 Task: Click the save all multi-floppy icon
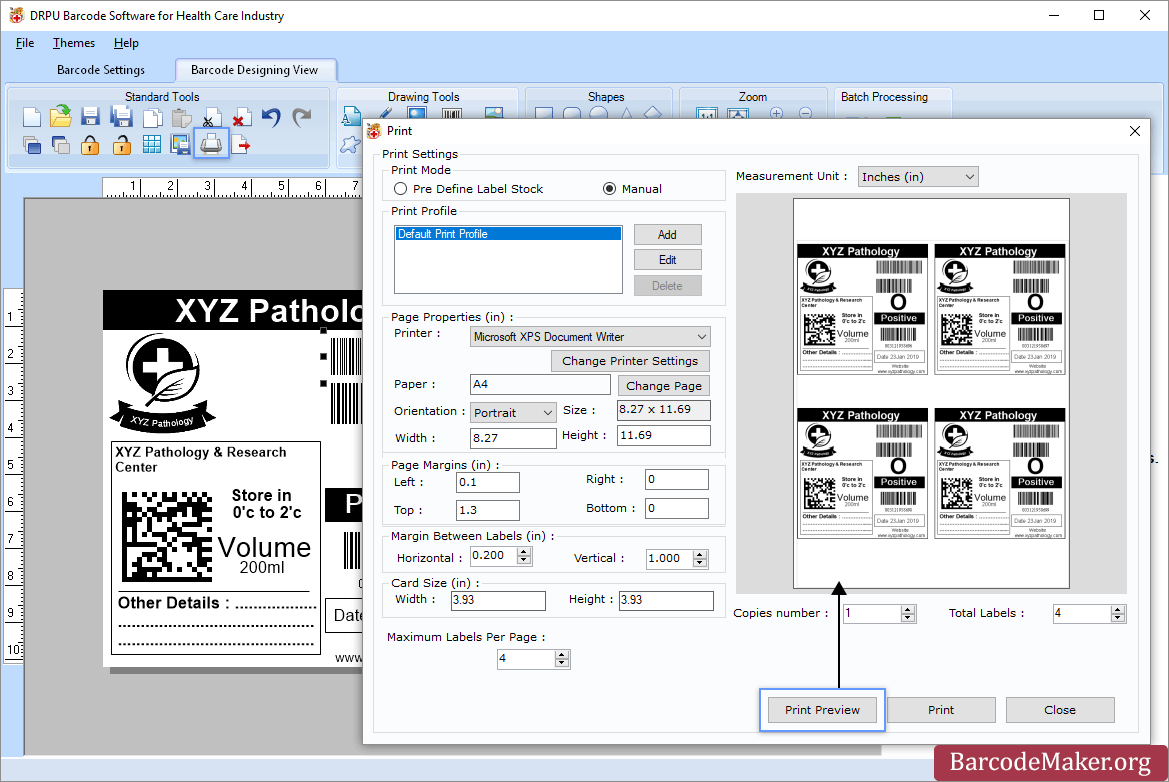(121, 117)
